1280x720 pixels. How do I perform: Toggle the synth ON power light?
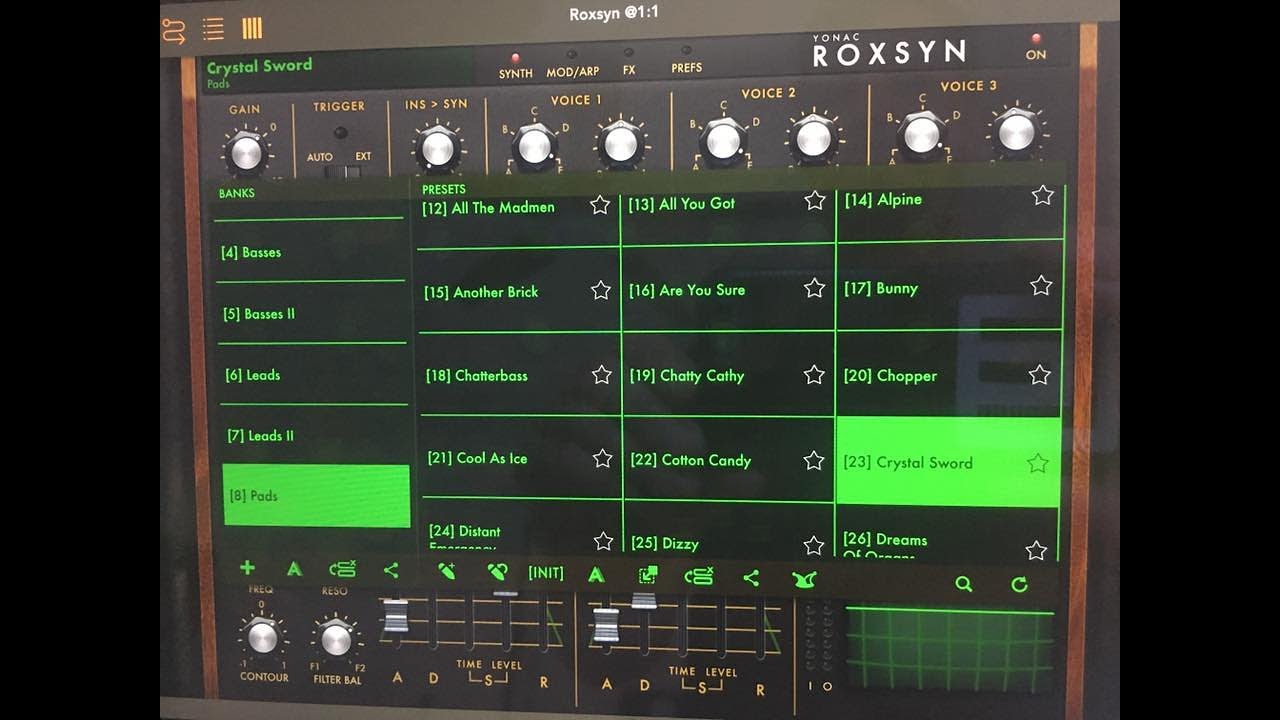pos(1035,40)
